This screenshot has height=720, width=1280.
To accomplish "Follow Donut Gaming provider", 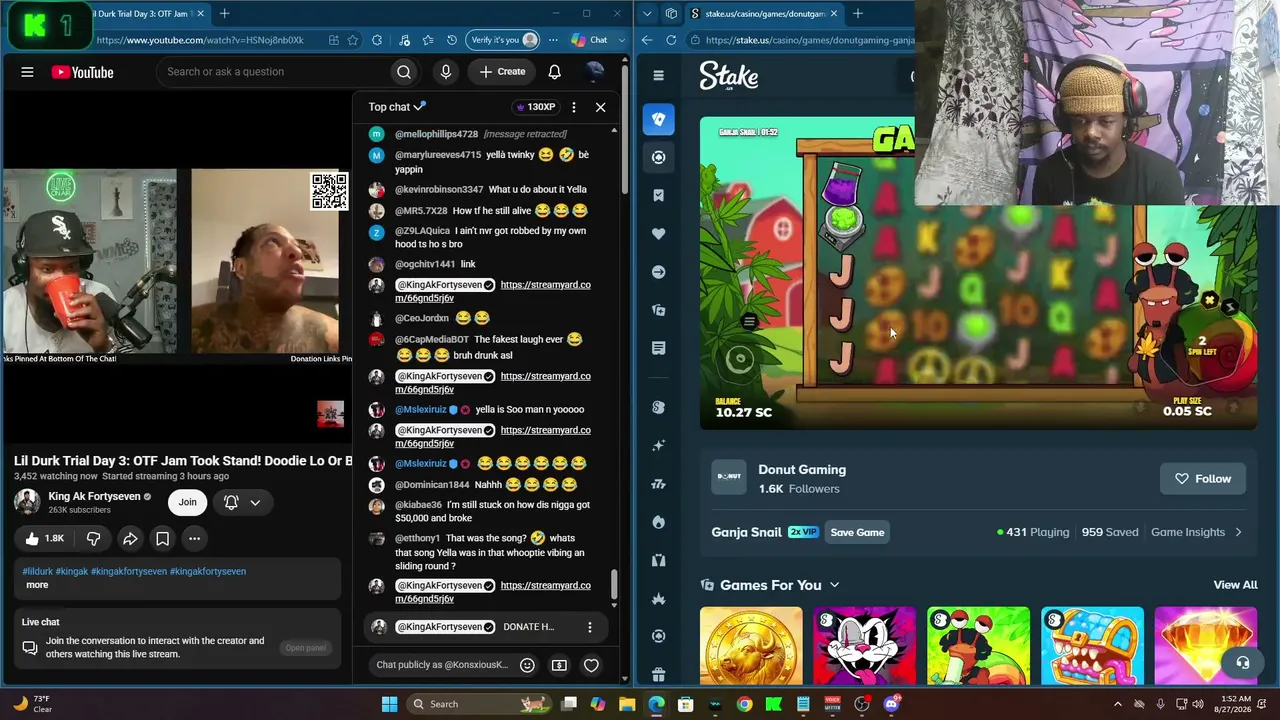I will point(1203,479).
